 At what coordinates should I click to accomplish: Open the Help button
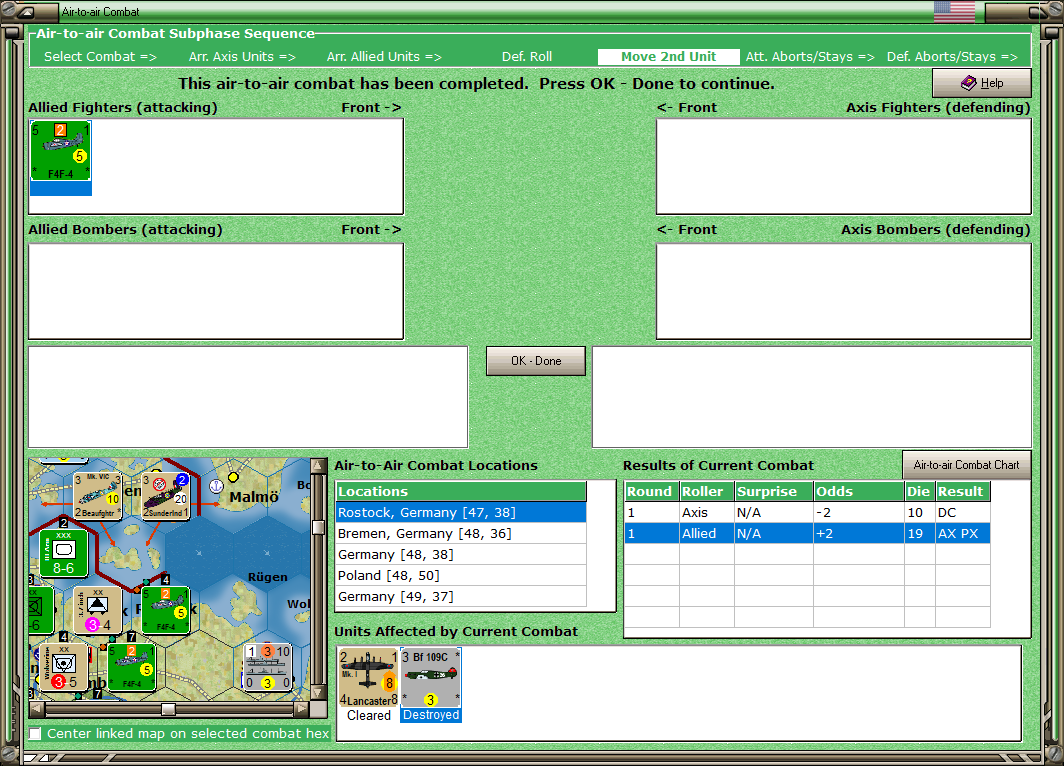click(982, 83)
